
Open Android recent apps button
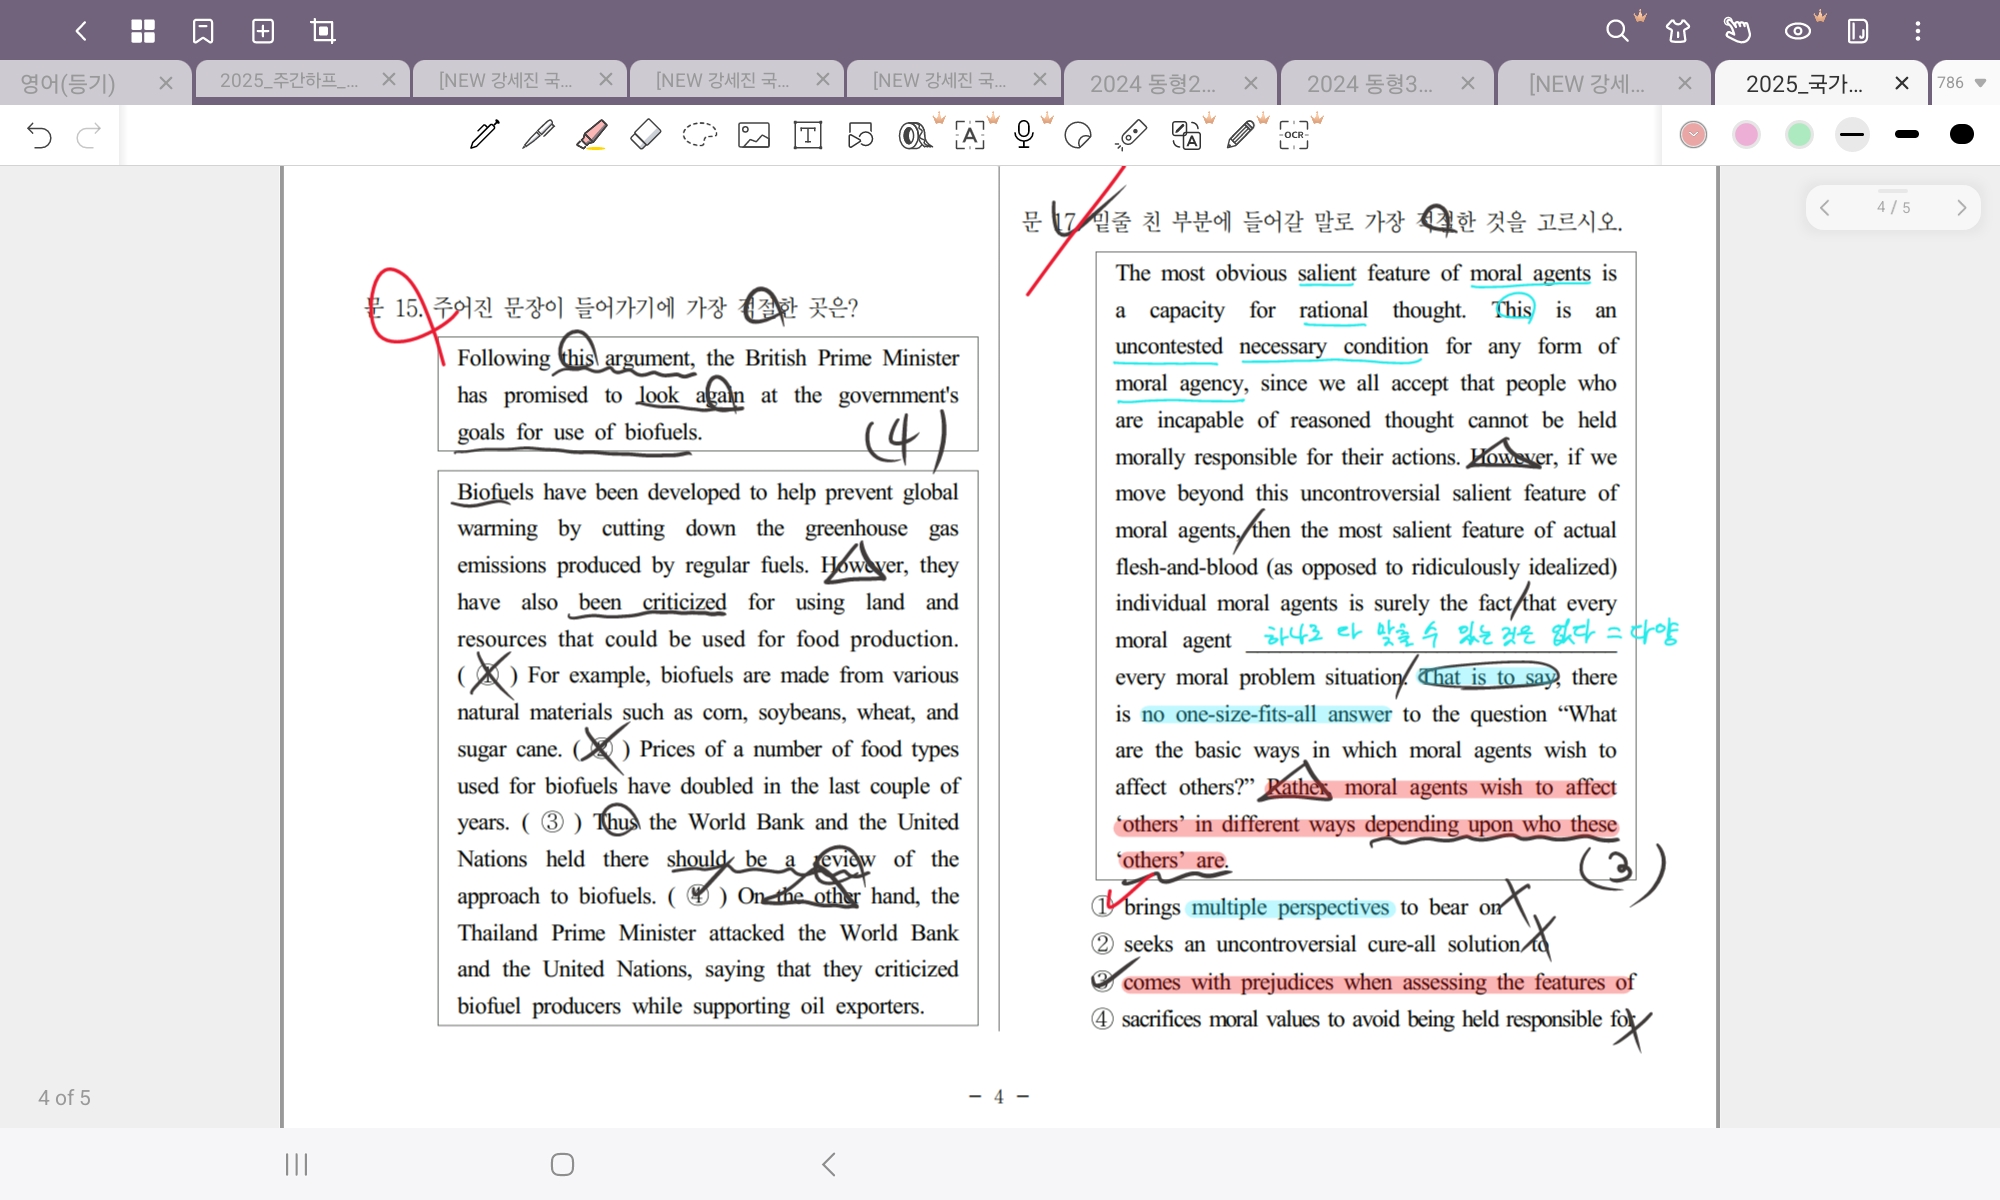pos(297,1164)
